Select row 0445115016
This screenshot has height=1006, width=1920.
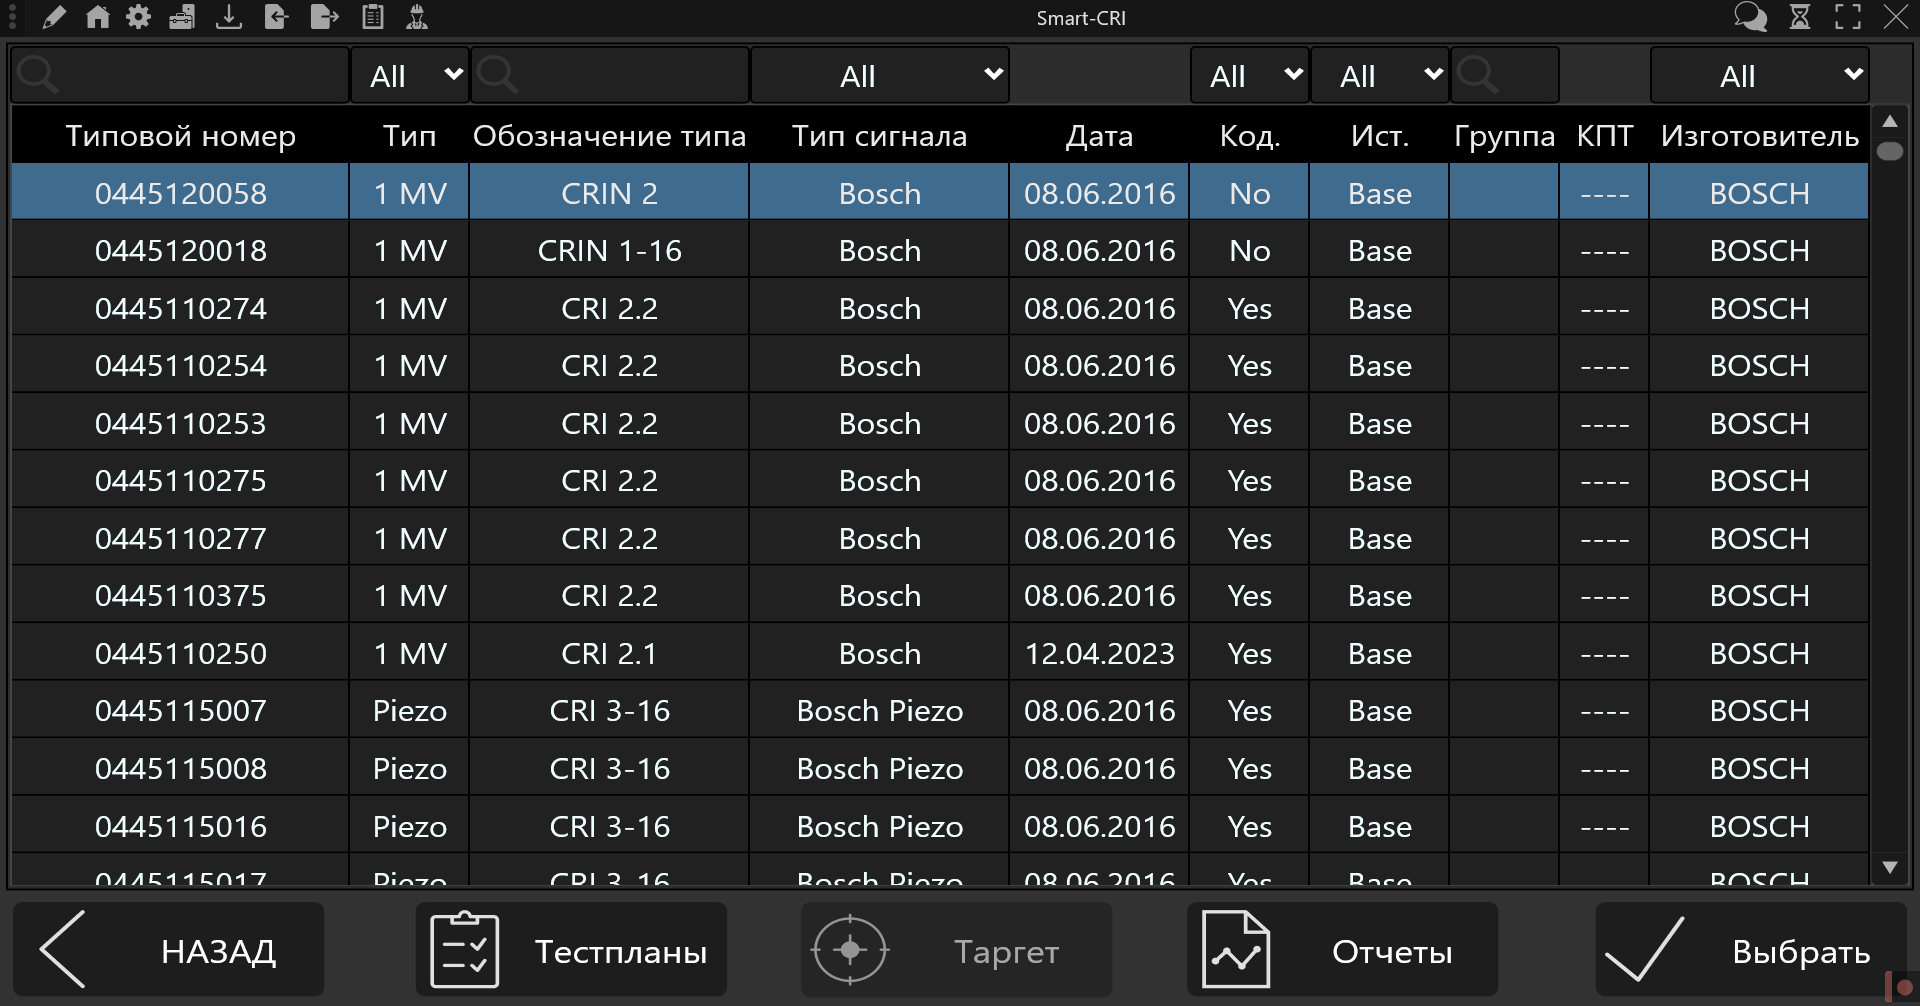940,826
